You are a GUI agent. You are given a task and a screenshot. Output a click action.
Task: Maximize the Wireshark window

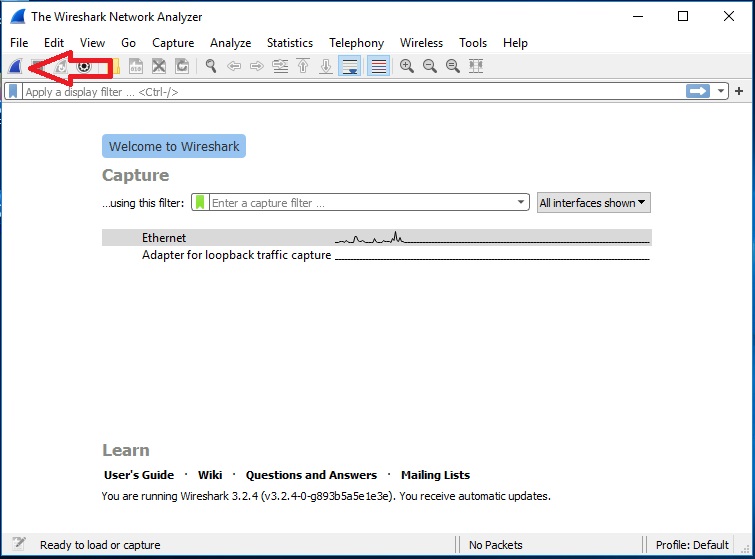point(683,16)
